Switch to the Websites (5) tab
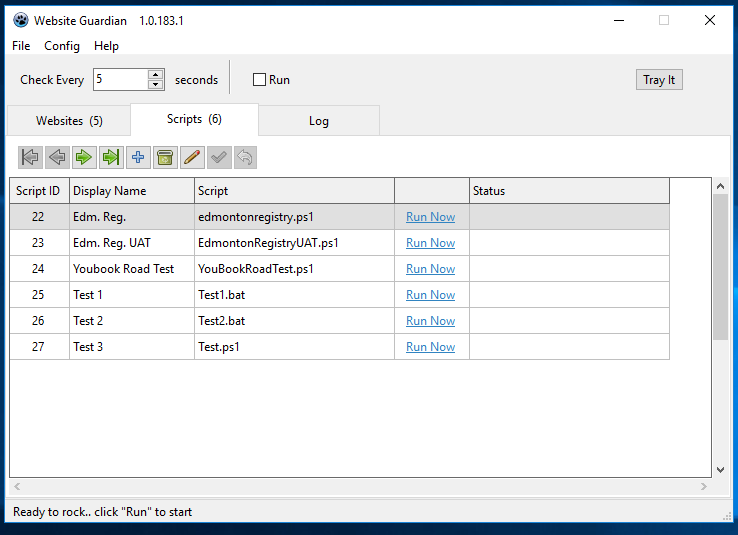The height and width of the screenshot is (535, 738). [x=69, y=121]
